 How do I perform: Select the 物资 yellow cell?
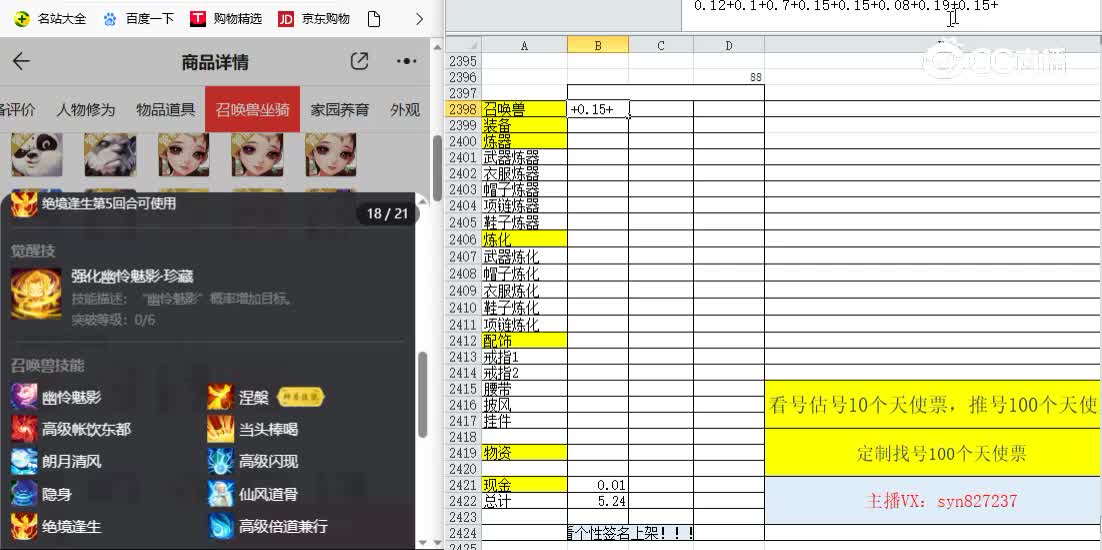524,453
